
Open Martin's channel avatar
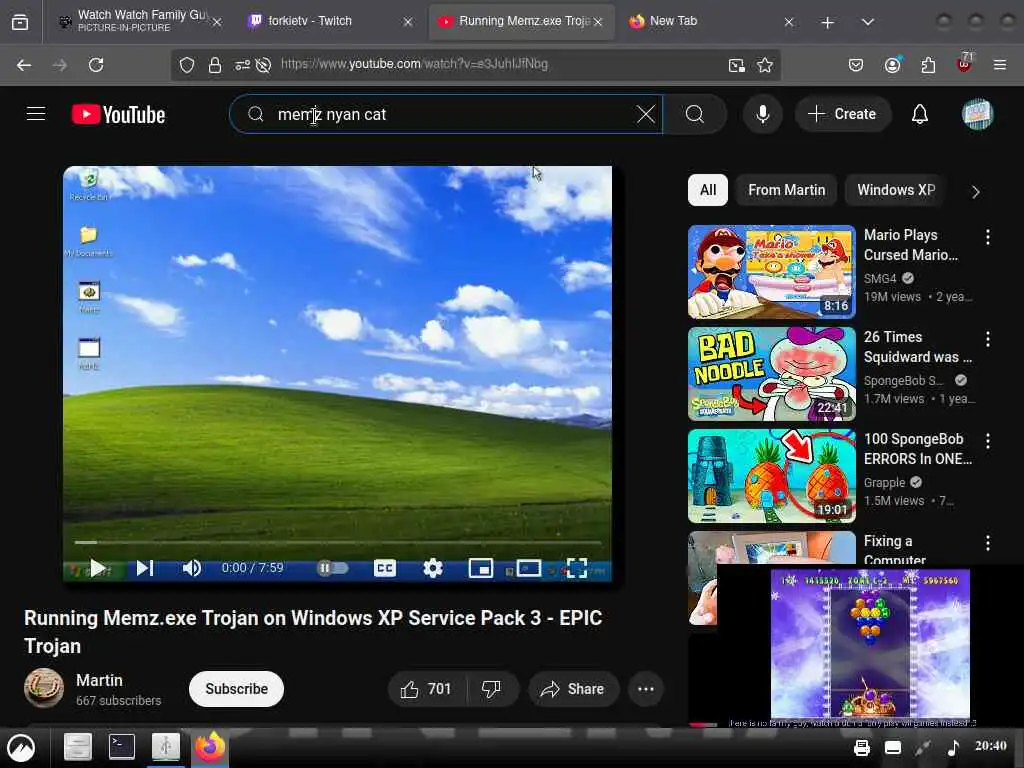click(x=44, y=688)
